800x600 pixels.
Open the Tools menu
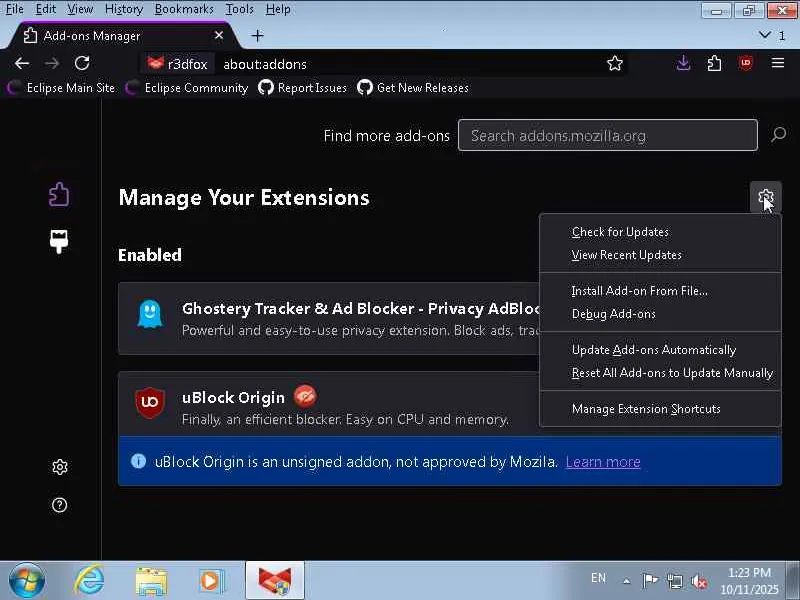(239, 9)
